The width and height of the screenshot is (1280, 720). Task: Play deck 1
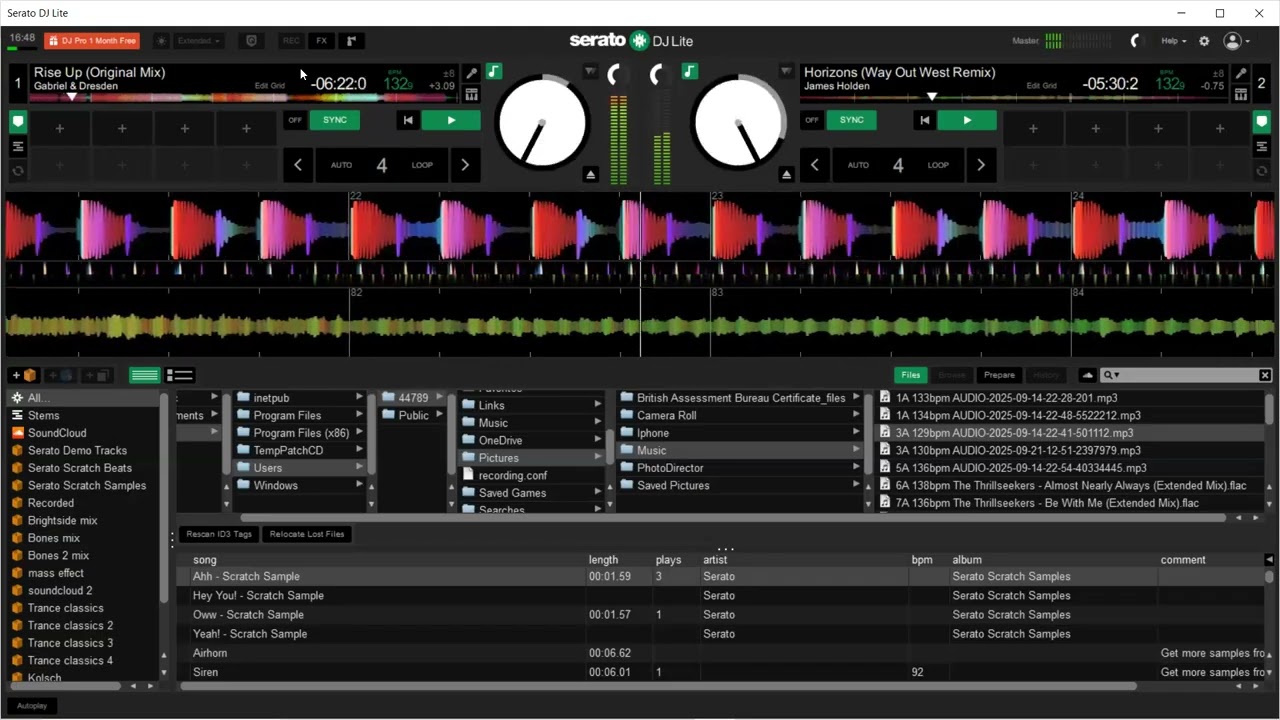tap(451, 120)
